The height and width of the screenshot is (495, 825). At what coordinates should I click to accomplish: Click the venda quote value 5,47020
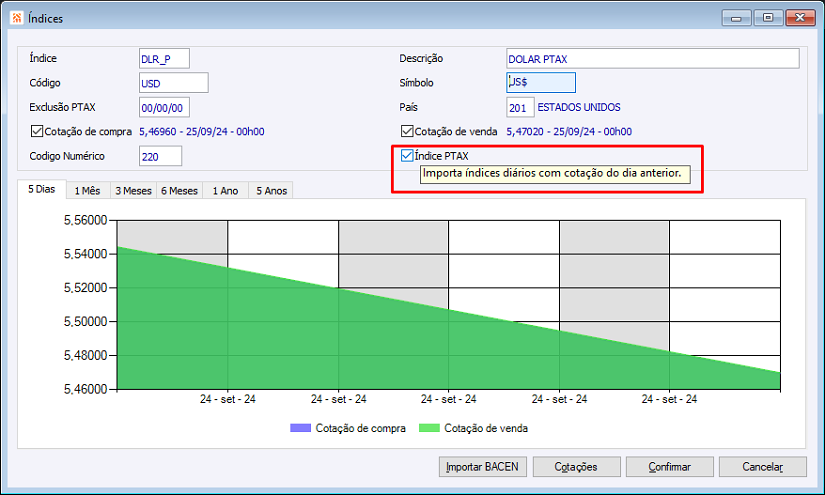569,132
